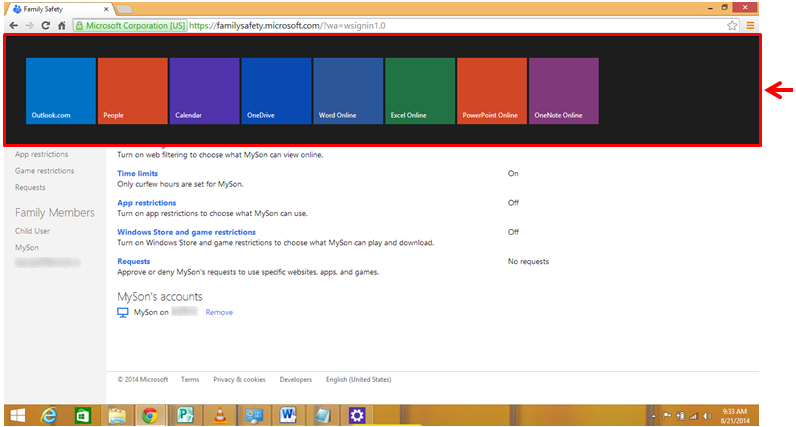Viewport: 796px width, 427px height.
Task: Open the App restrictions heading link
Action: click(147, 203)
